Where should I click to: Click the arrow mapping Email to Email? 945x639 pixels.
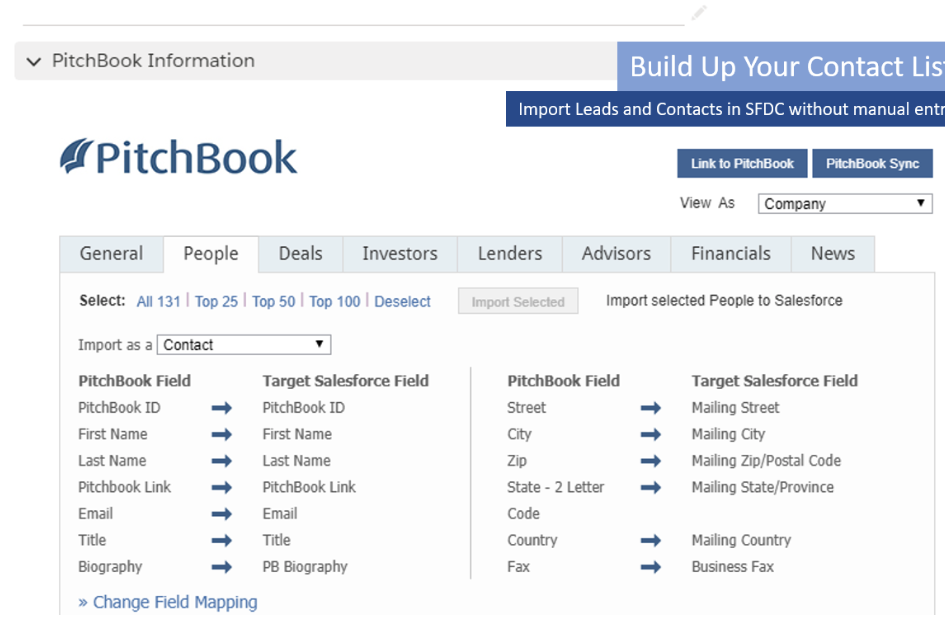[219, 513]
